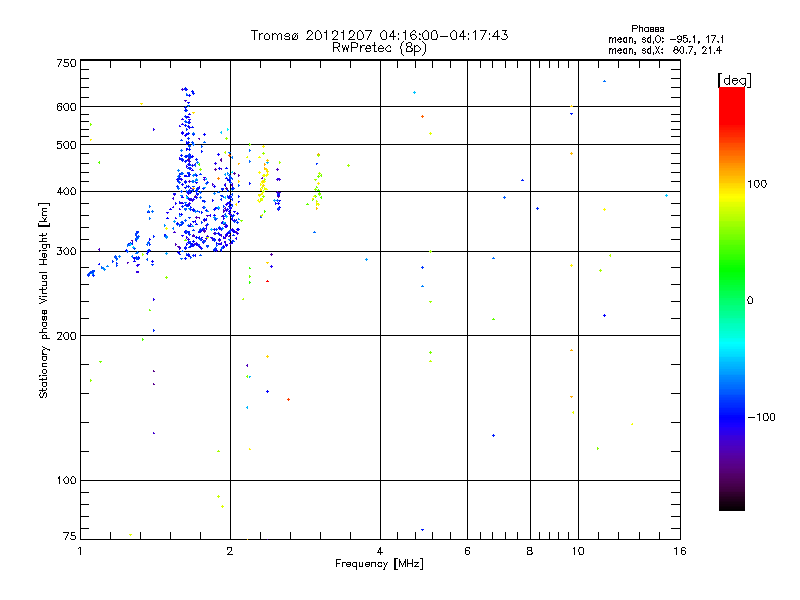Click the y-axis label '500'
Screen dimensions: 800x600
[x=66, y=145]
